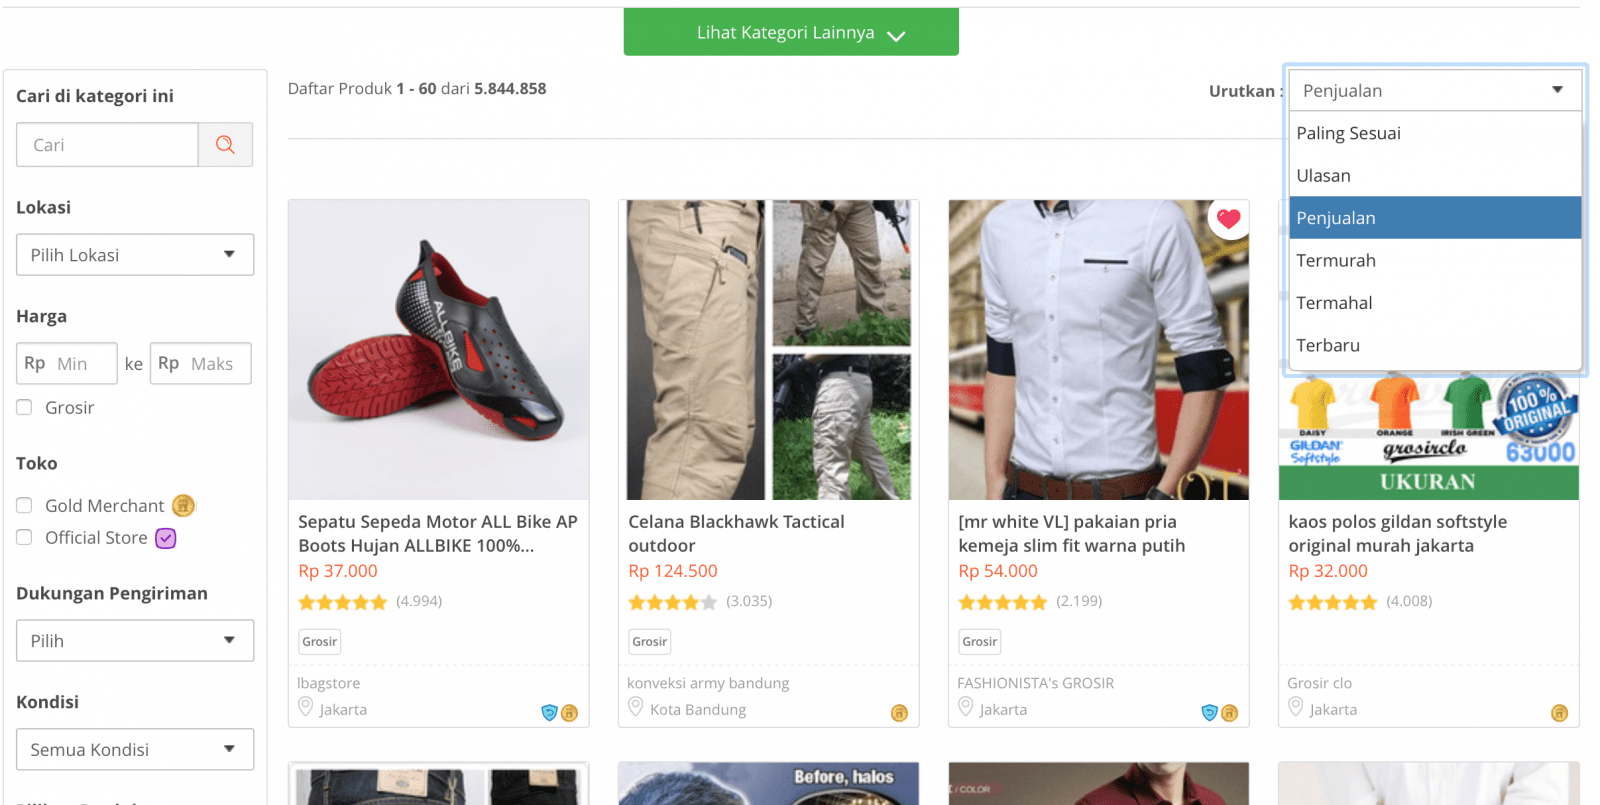Open the mr white VL pakaian pria title
The height and width of the screenshot is (805, 1600).
point(1071,533)
